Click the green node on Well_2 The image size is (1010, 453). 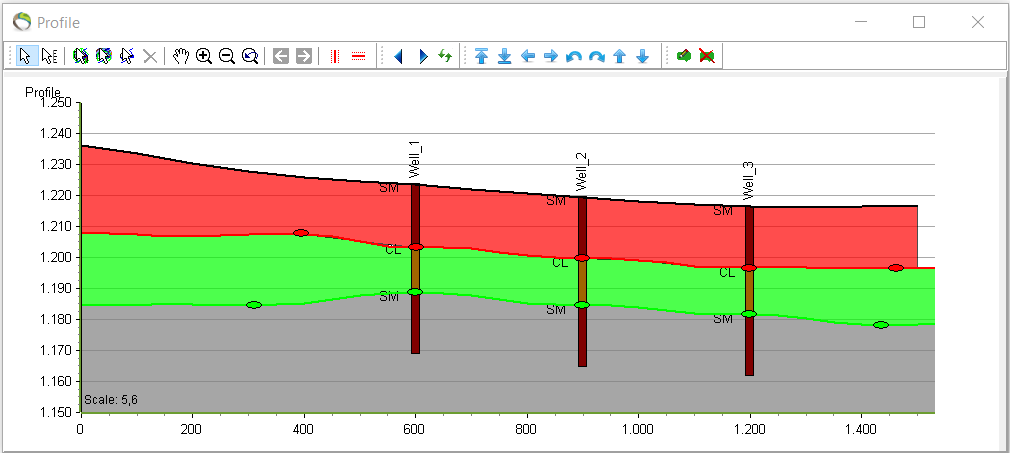pos(582,305)
